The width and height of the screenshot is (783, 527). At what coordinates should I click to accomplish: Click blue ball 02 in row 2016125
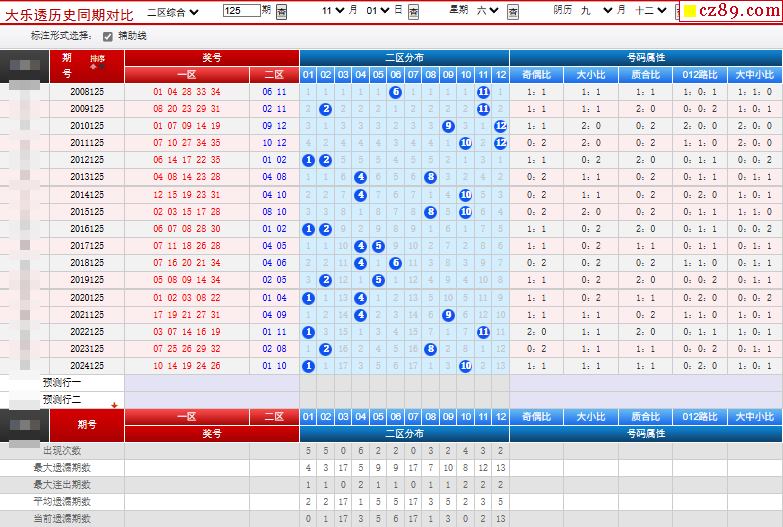click(326, 229)
